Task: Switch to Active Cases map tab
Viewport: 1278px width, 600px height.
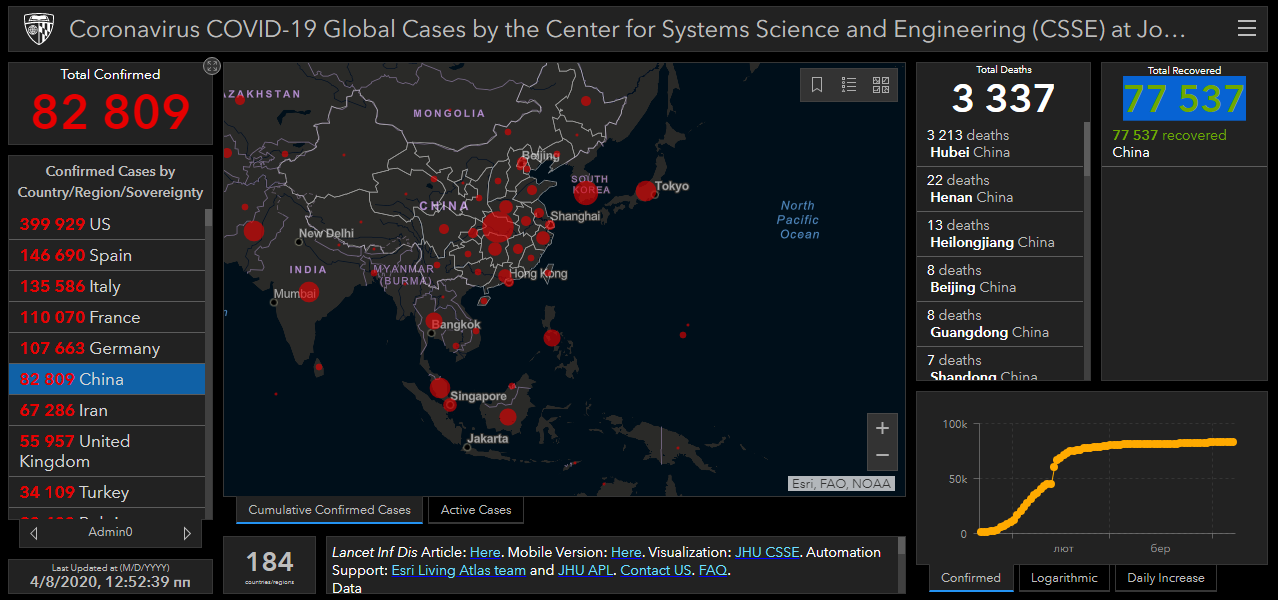Action: (x=476, y=510)
